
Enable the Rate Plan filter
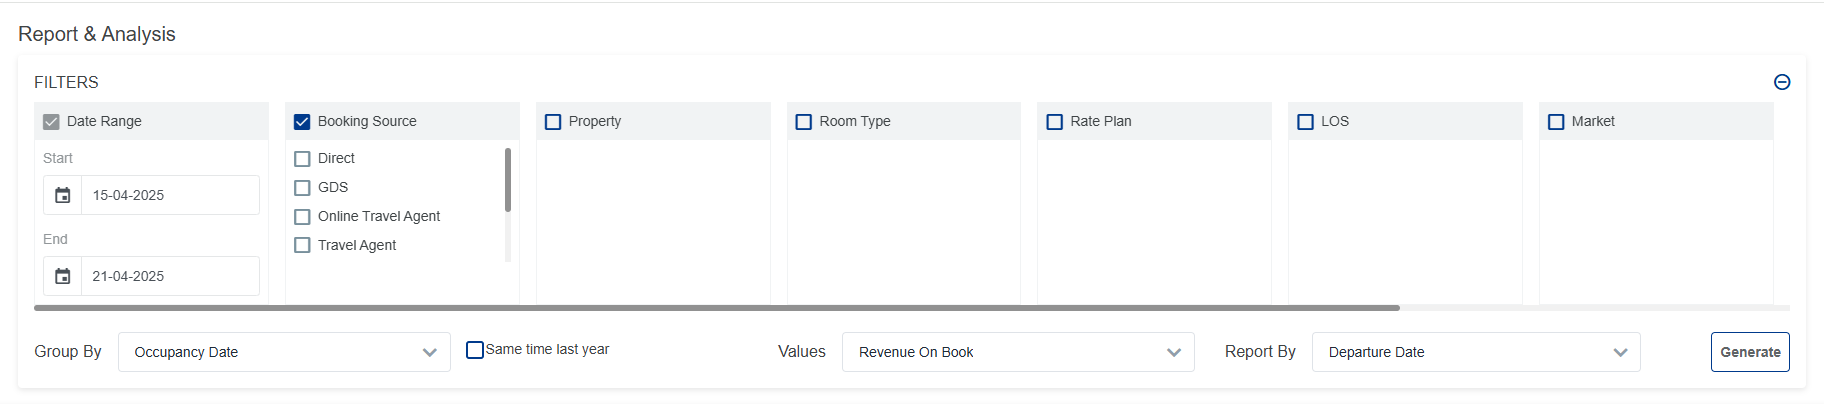(1054, 122)
